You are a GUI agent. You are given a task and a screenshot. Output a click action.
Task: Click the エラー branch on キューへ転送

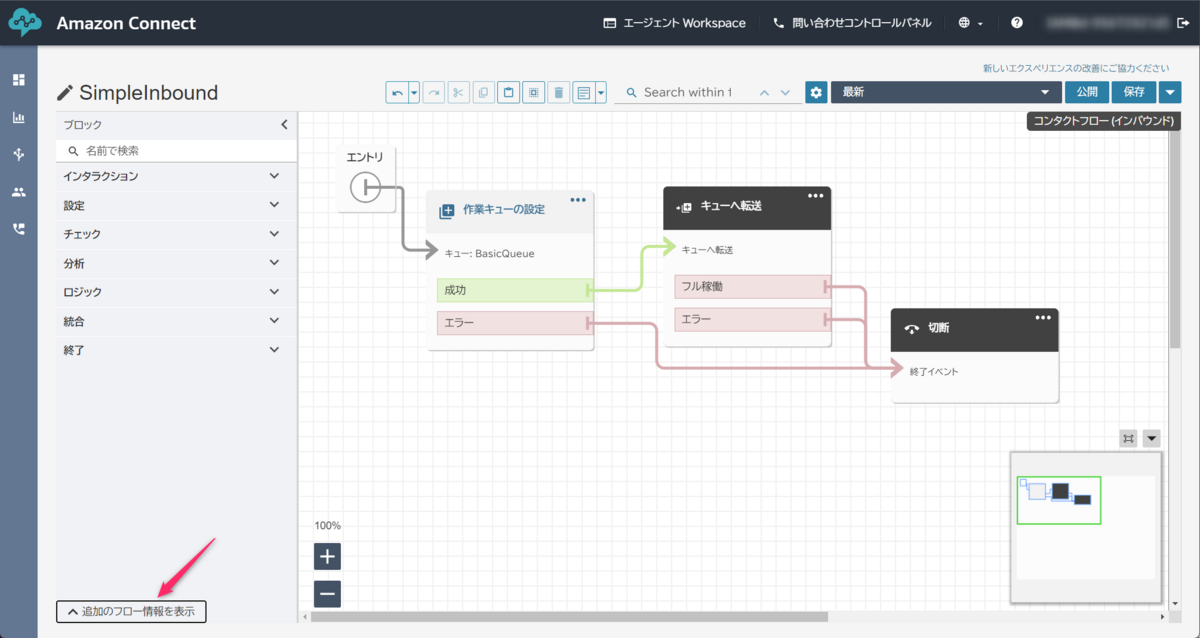click(x=753, y=320)
